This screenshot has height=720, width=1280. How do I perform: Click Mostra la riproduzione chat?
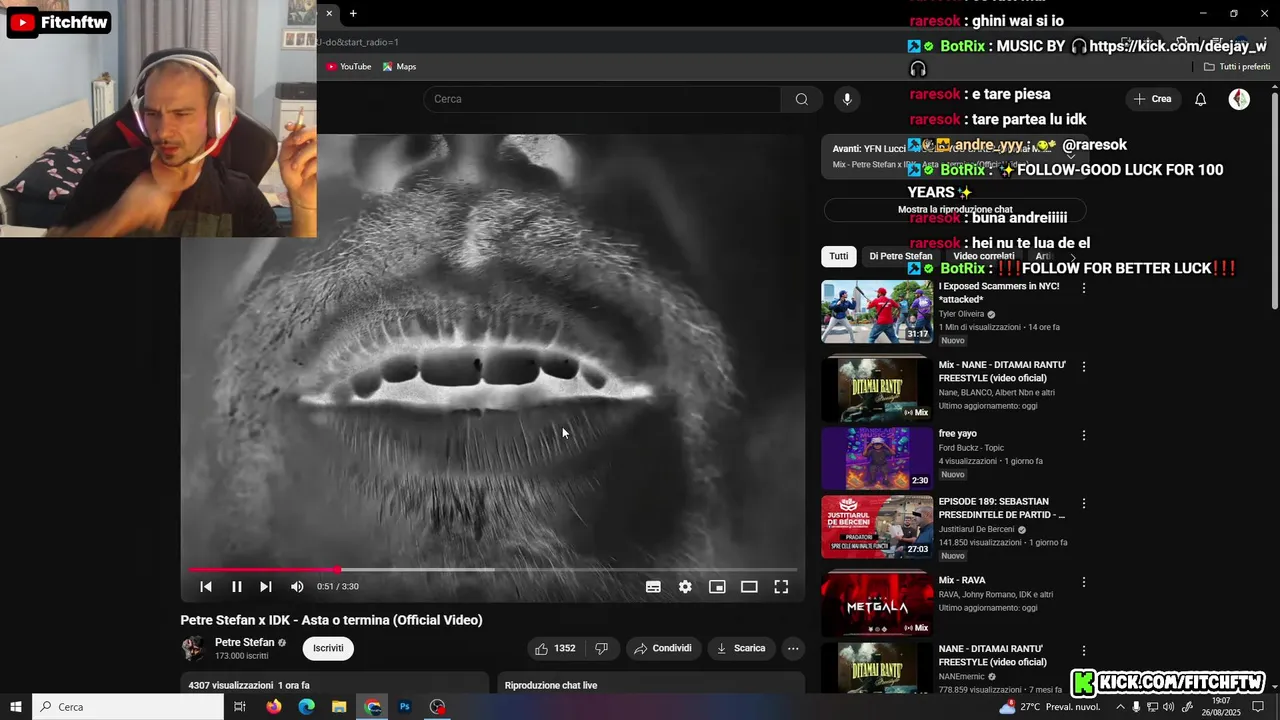click(955, 210)
